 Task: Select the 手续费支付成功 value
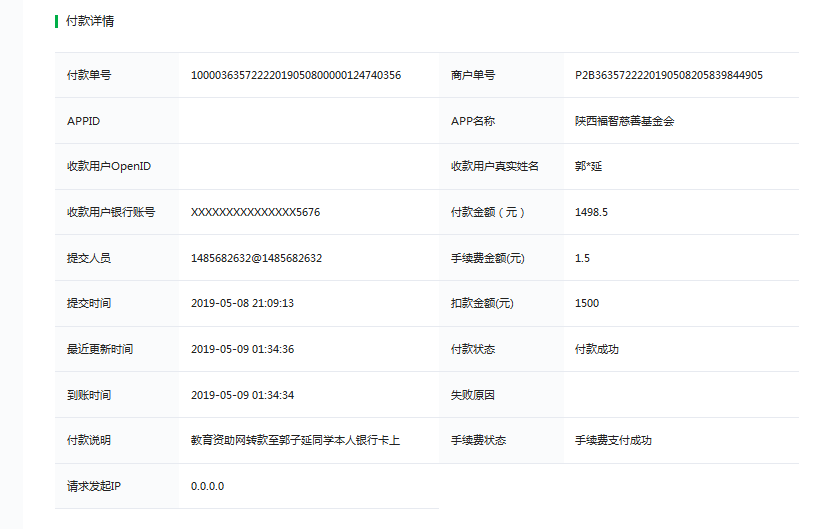(613, 440)
